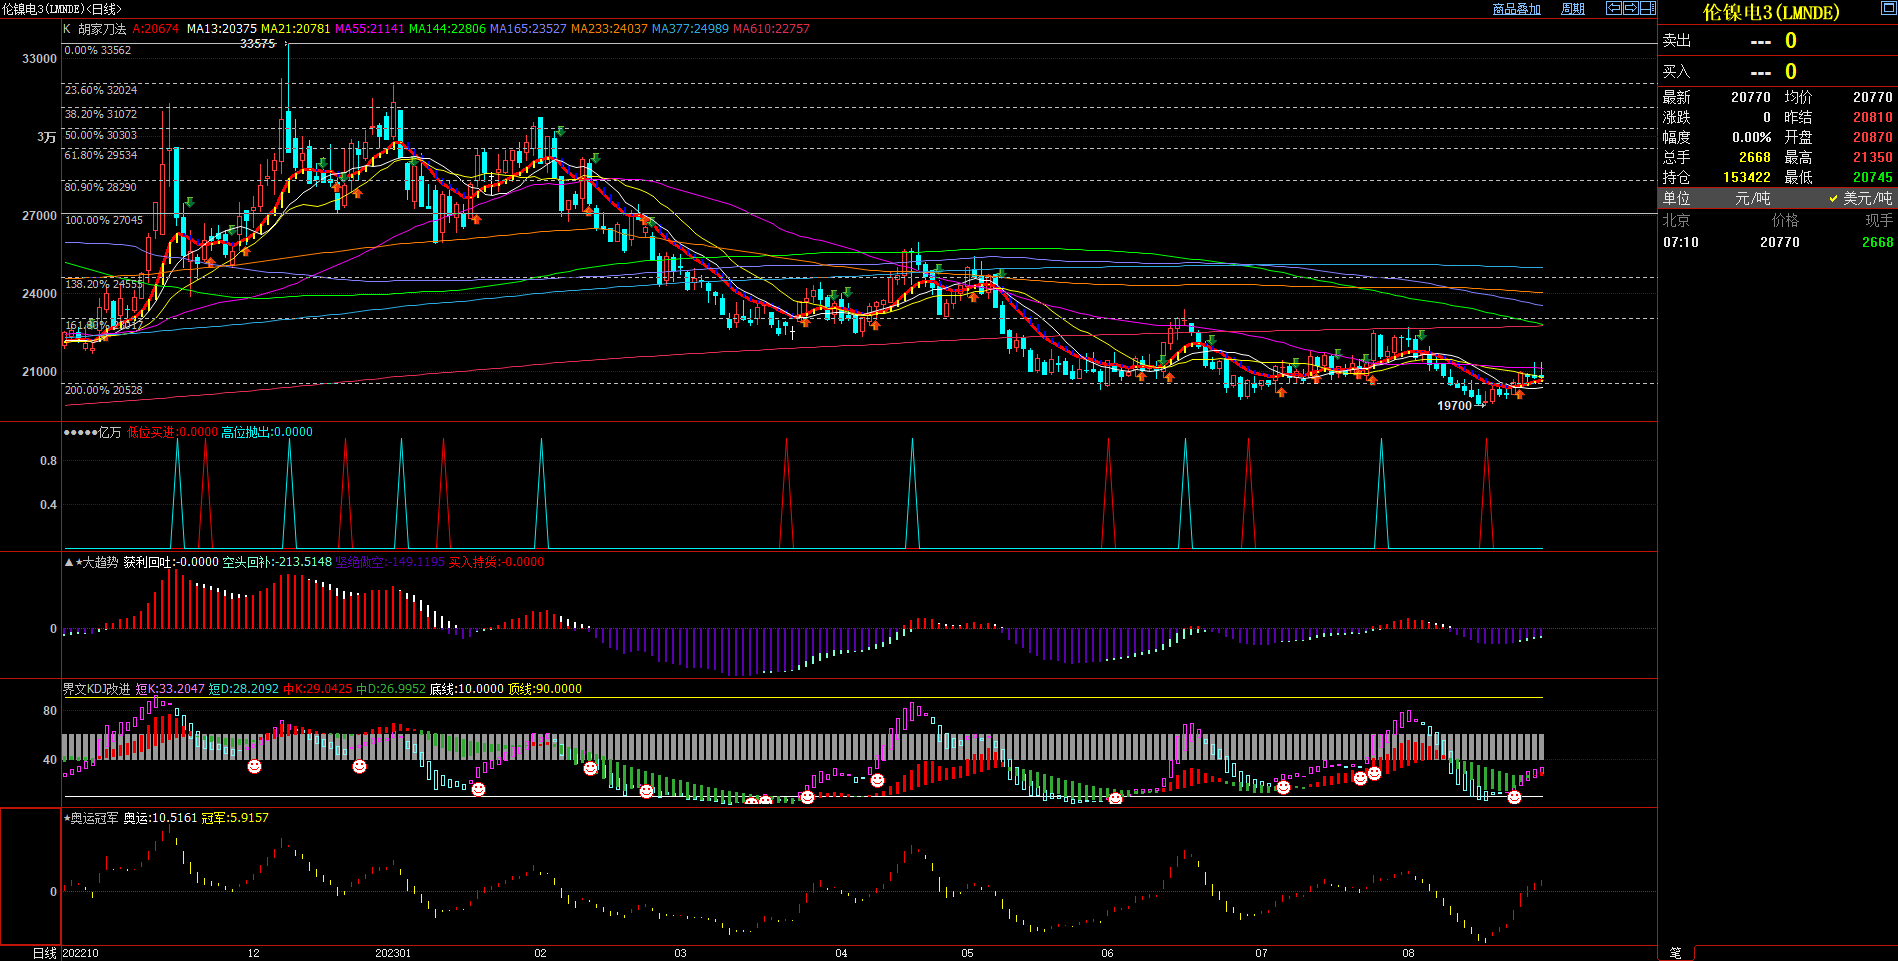Click the 胡家刀法 main indicator name
The width and height of the screenshot is (1898, 961).
[x=102, y=29]
